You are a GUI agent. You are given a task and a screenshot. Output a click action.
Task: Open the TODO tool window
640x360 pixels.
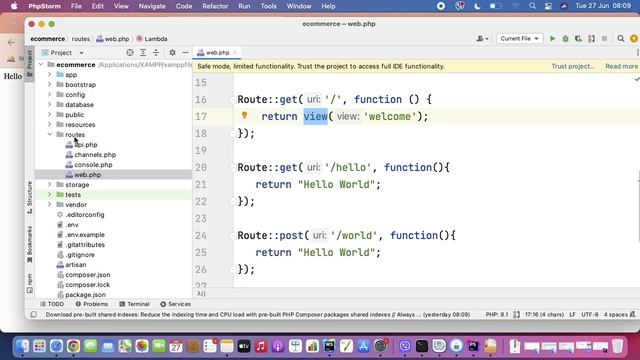(x=52, y=304)
